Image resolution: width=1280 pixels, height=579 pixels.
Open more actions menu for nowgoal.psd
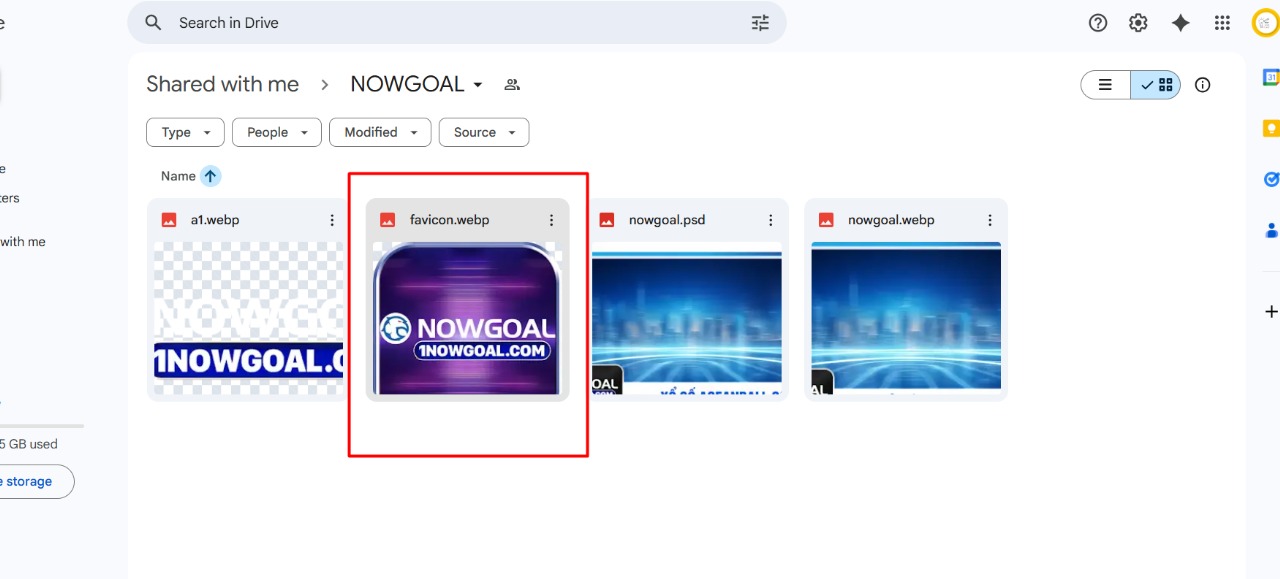click(770, 220)
